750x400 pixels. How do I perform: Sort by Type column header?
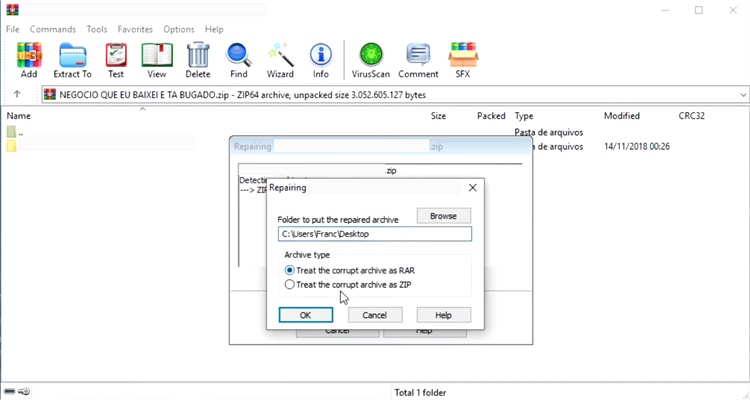point(524,116)
